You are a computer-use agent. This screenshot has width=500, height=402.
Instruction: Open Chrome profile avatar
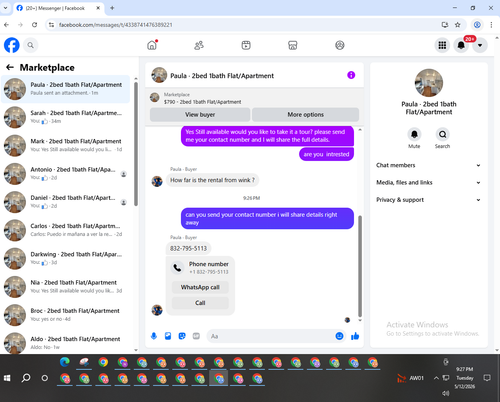point(477,25)
